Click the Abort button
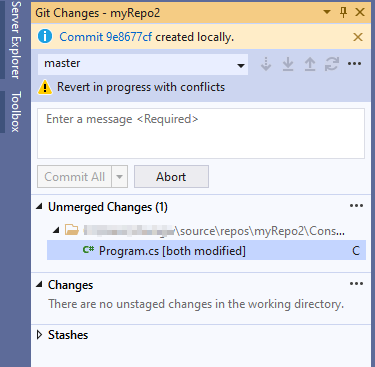 (x=171, y=177)
